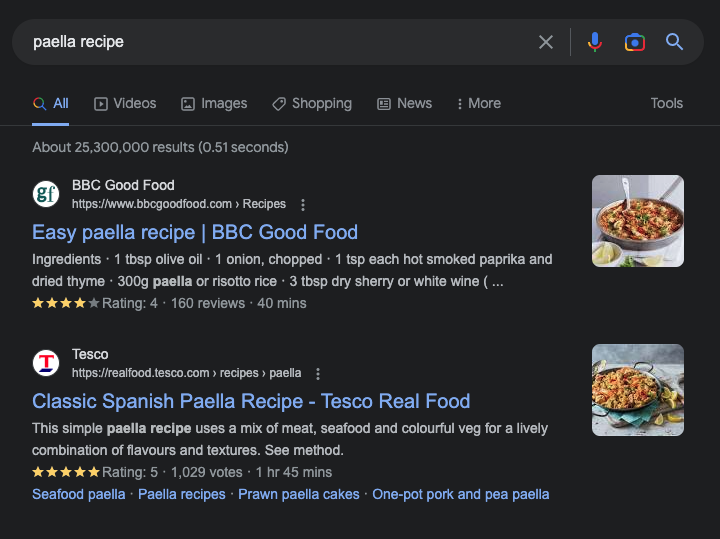Expand the More search filters menu
This screenshot has height=539, width=720.
[x=478, y=104]
